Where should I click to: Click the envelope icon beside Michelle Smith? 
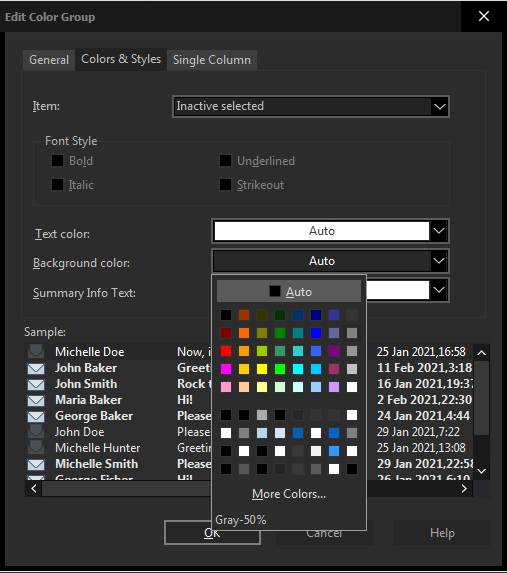click(x=36, y=464)
